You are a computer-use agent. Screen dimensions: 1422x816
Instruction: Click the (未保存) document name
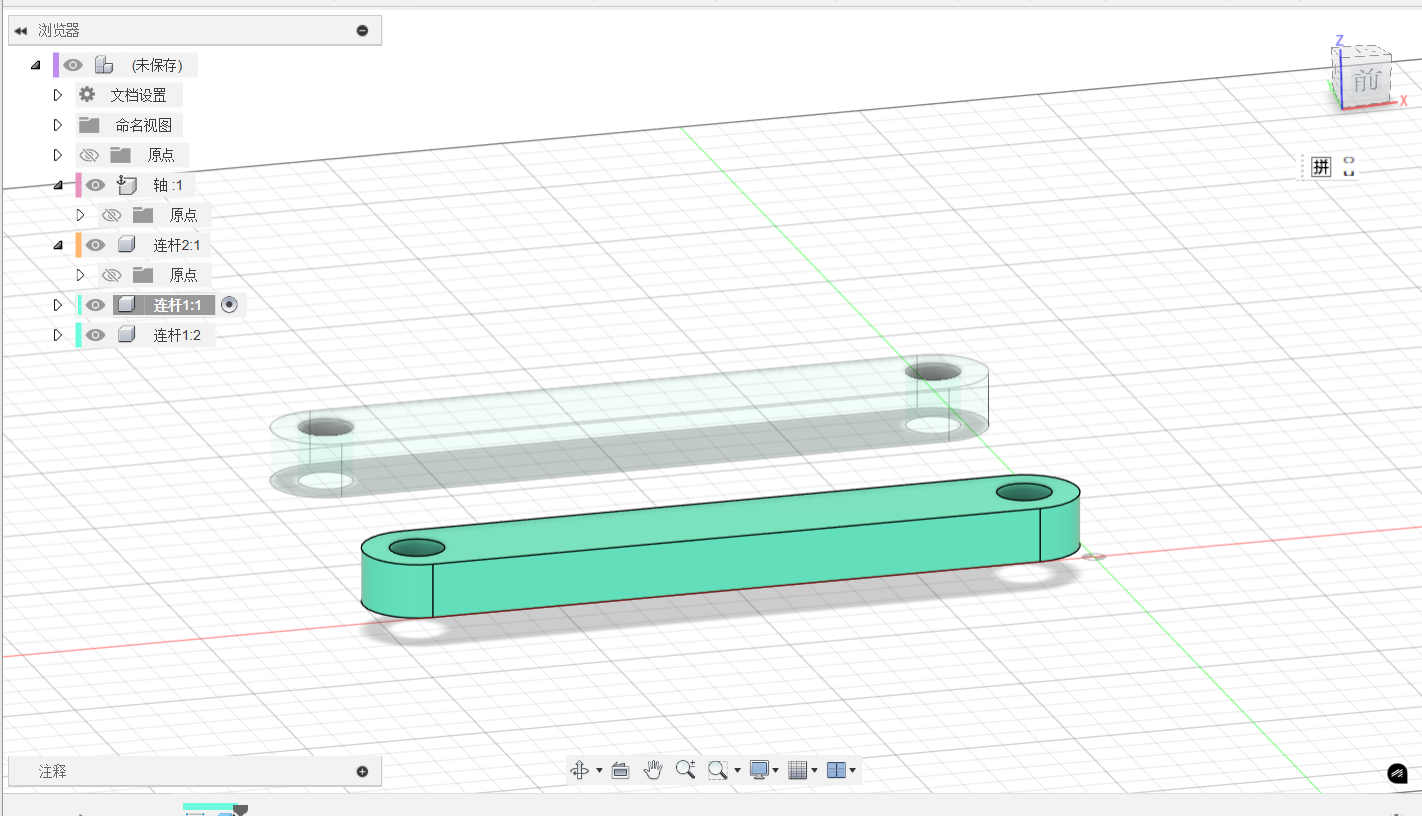(157, 65)
